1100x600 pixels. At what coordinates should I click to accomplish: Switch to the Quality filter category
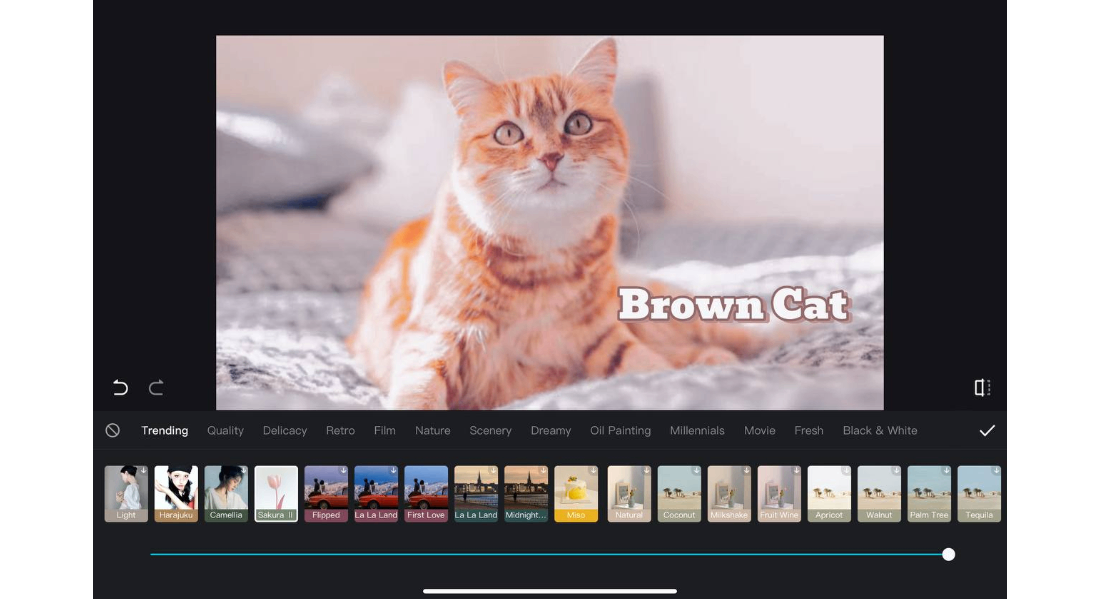225,430
